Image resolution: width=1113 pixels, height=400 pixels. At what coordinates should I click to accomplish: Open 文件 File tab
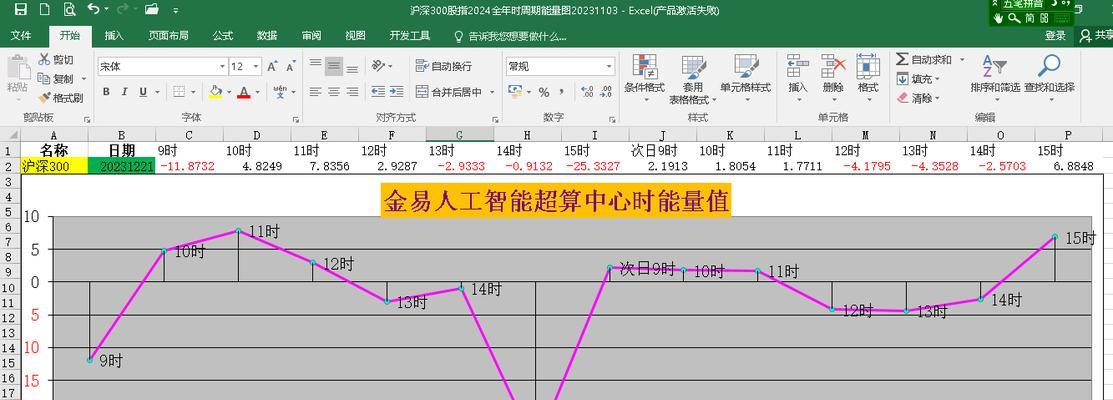[21, 35]
